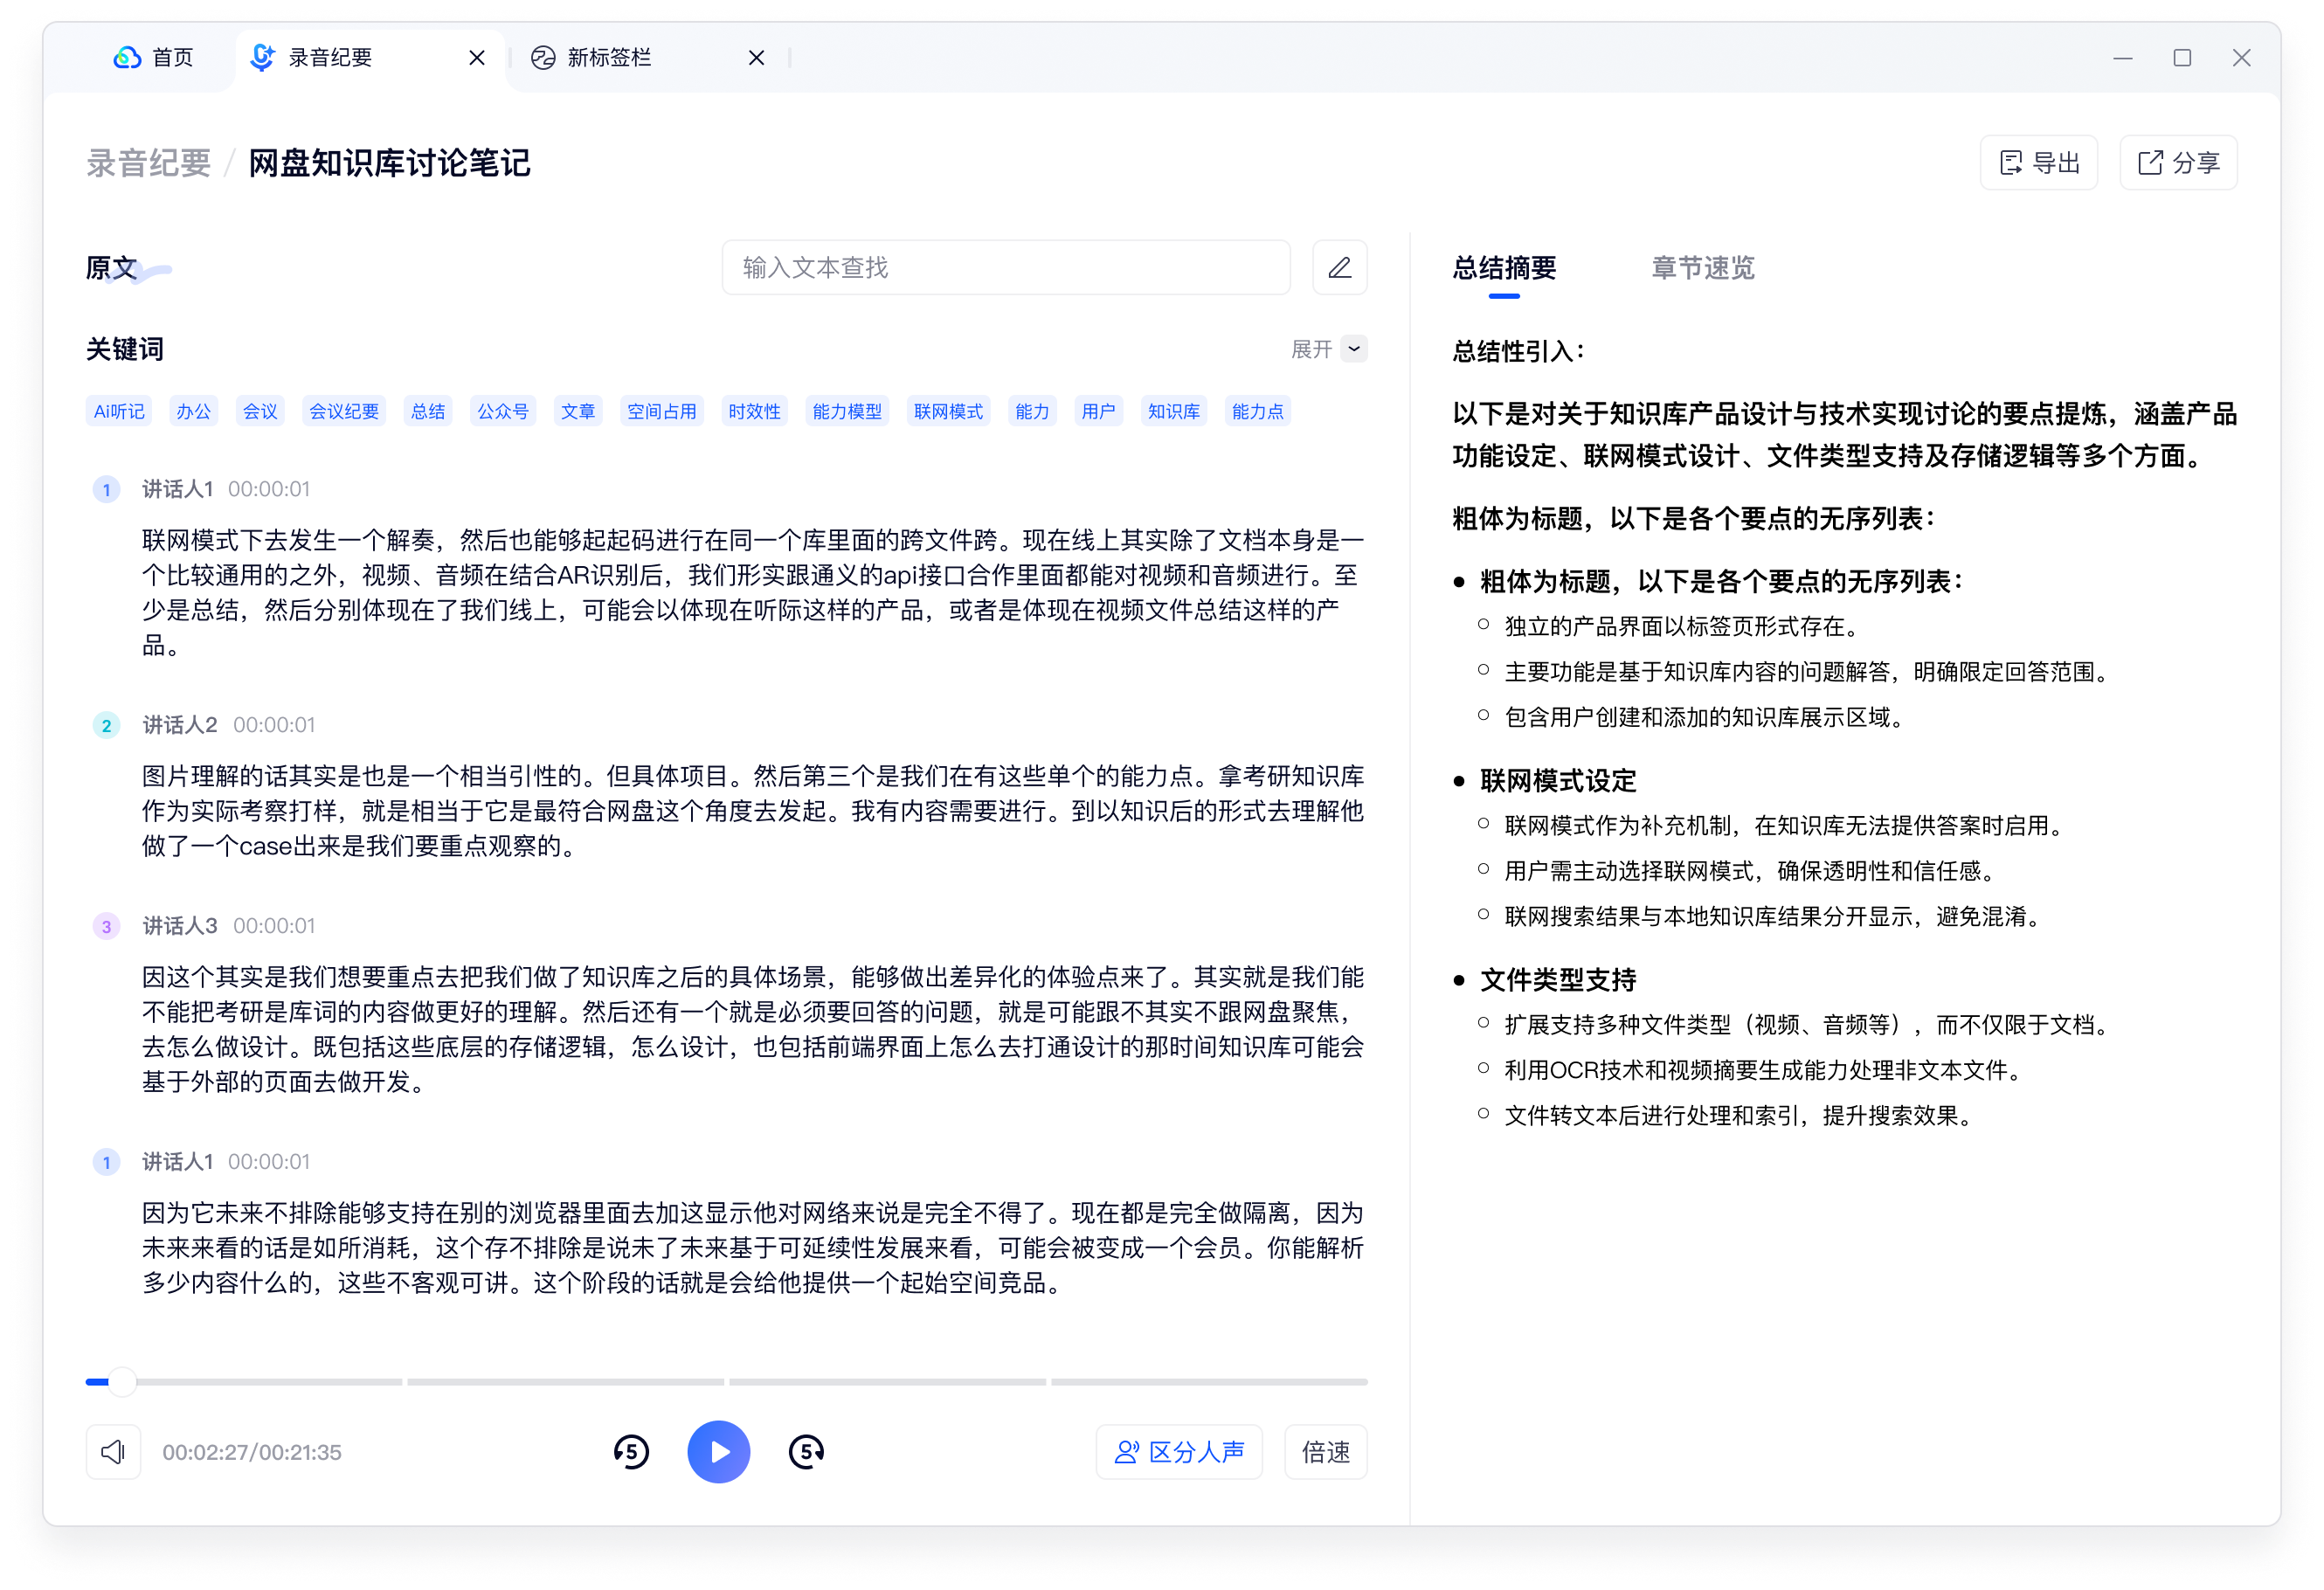Viewport: 2324px width, 1590px height.
Task: Click the 文件类型支持 summary heading
Action: [1558, 980]
